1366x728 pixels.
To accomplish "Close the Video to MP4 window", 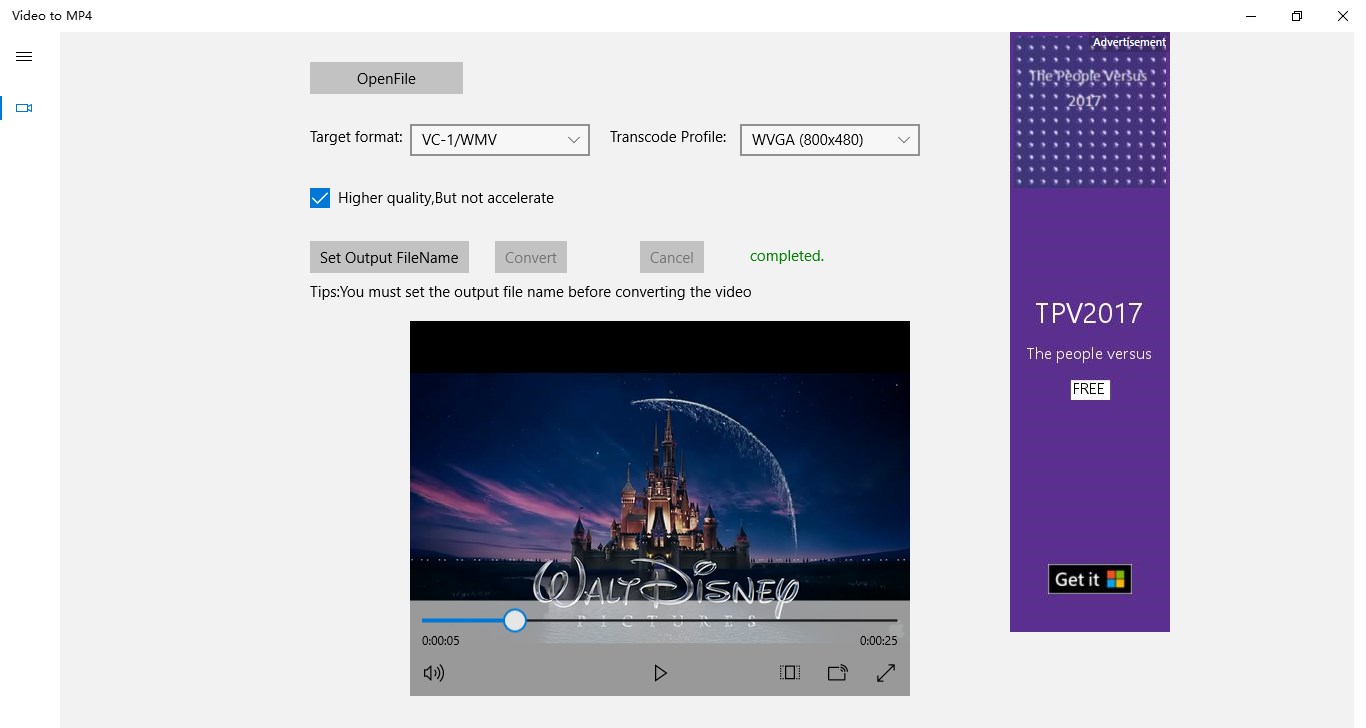I will click(x=1343, y=16).
